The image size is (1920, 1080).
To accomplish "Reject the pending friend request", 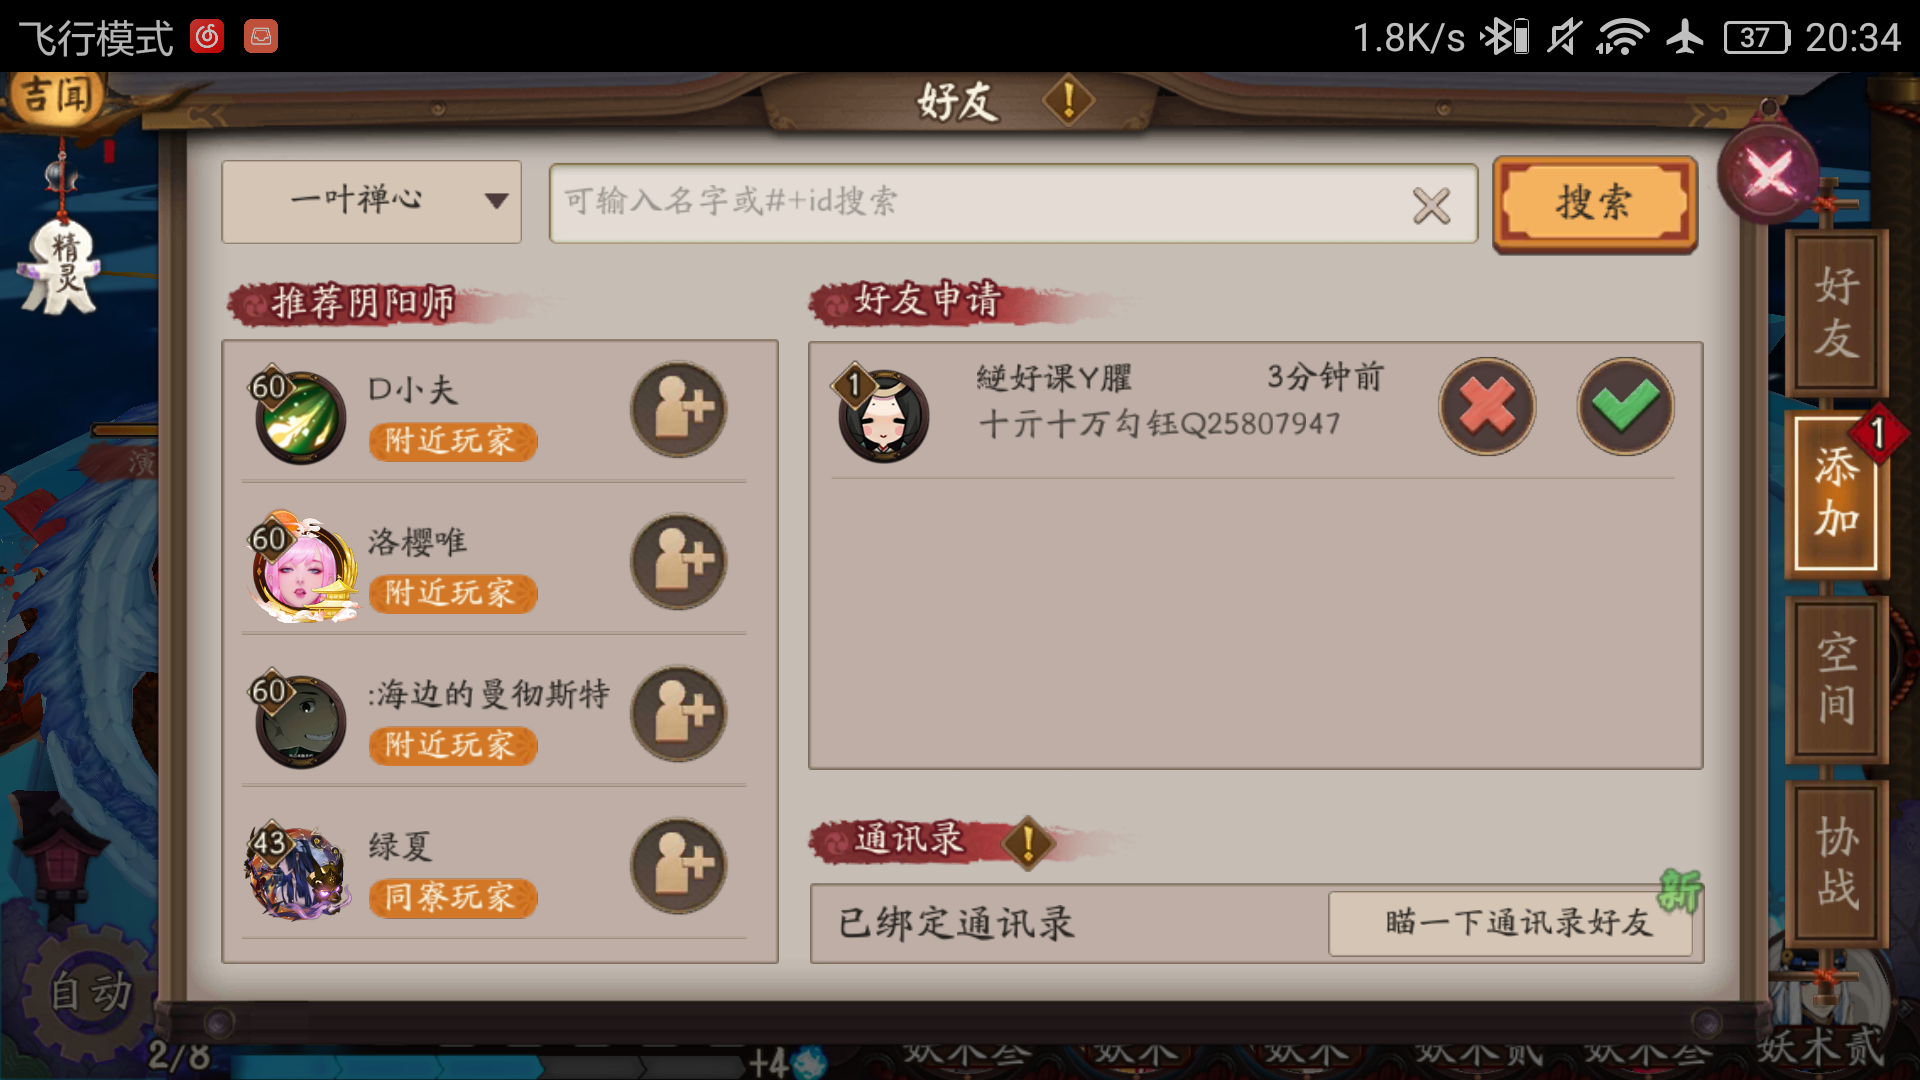I will coord(1487,407).
